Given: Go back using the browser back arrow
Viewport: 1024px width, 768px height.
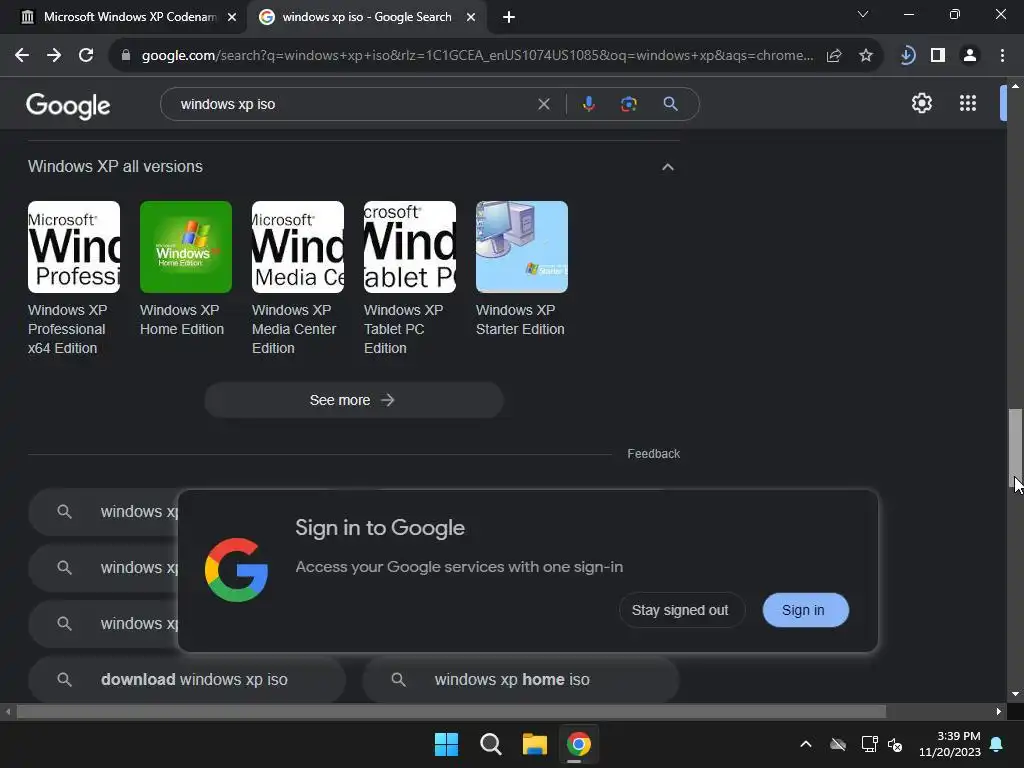Looking at the screenshot, I should tap(22, 56).
